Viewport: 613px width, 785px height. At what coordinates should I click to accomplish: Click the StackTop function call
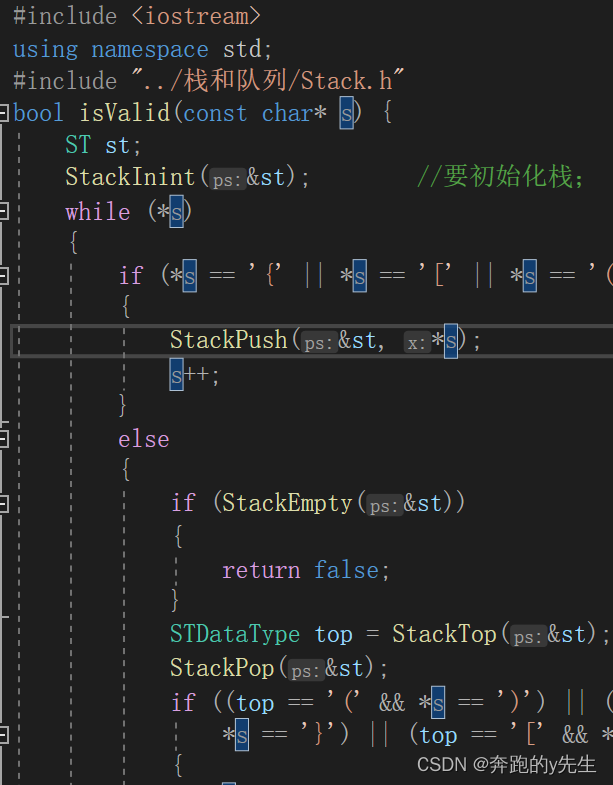(444, 634)
